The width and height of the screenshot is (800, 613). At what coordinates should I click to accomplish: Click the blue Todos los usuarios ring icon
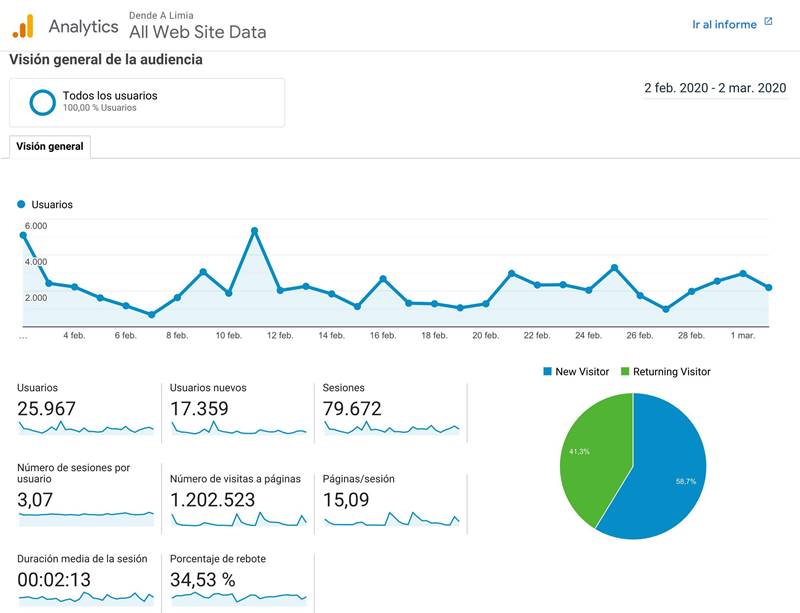tap(42, 102)
